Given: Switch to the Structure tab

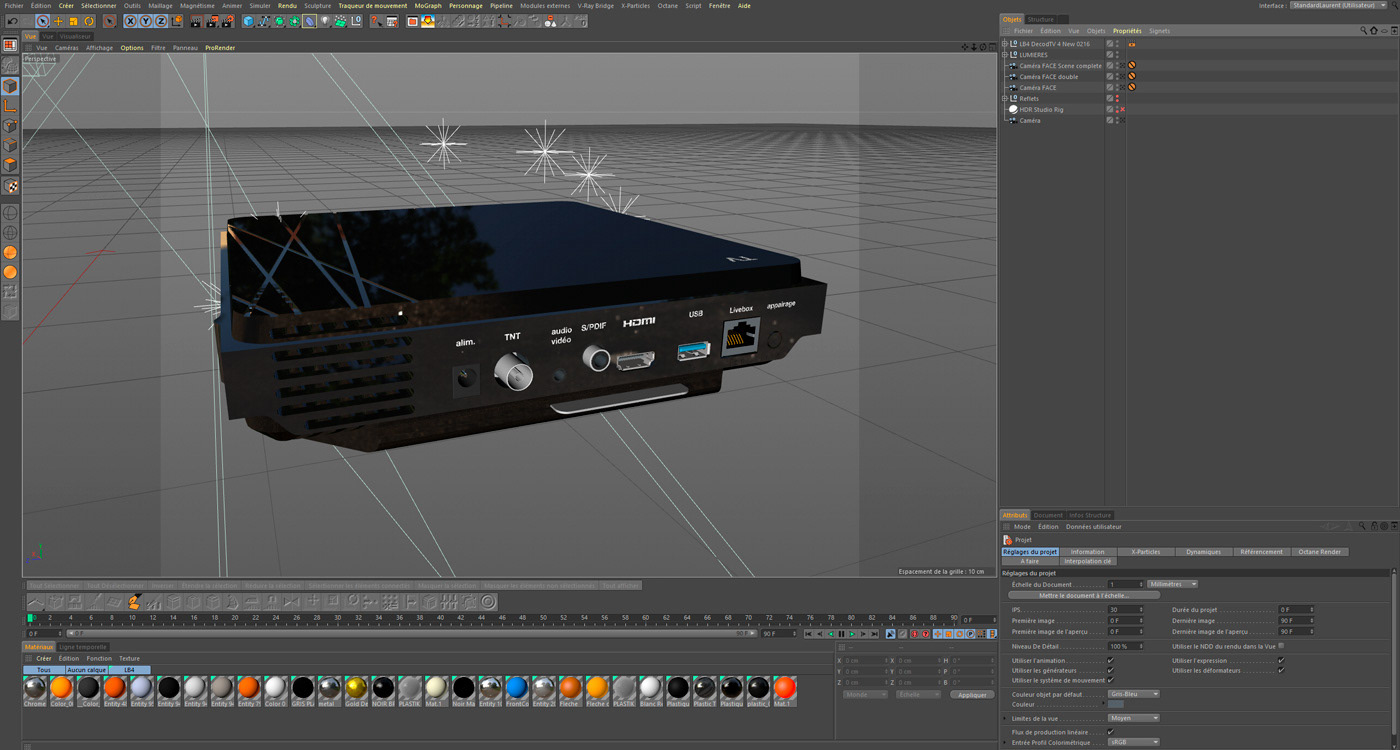Looking at the screenshot, I should tap(1041, 19).
